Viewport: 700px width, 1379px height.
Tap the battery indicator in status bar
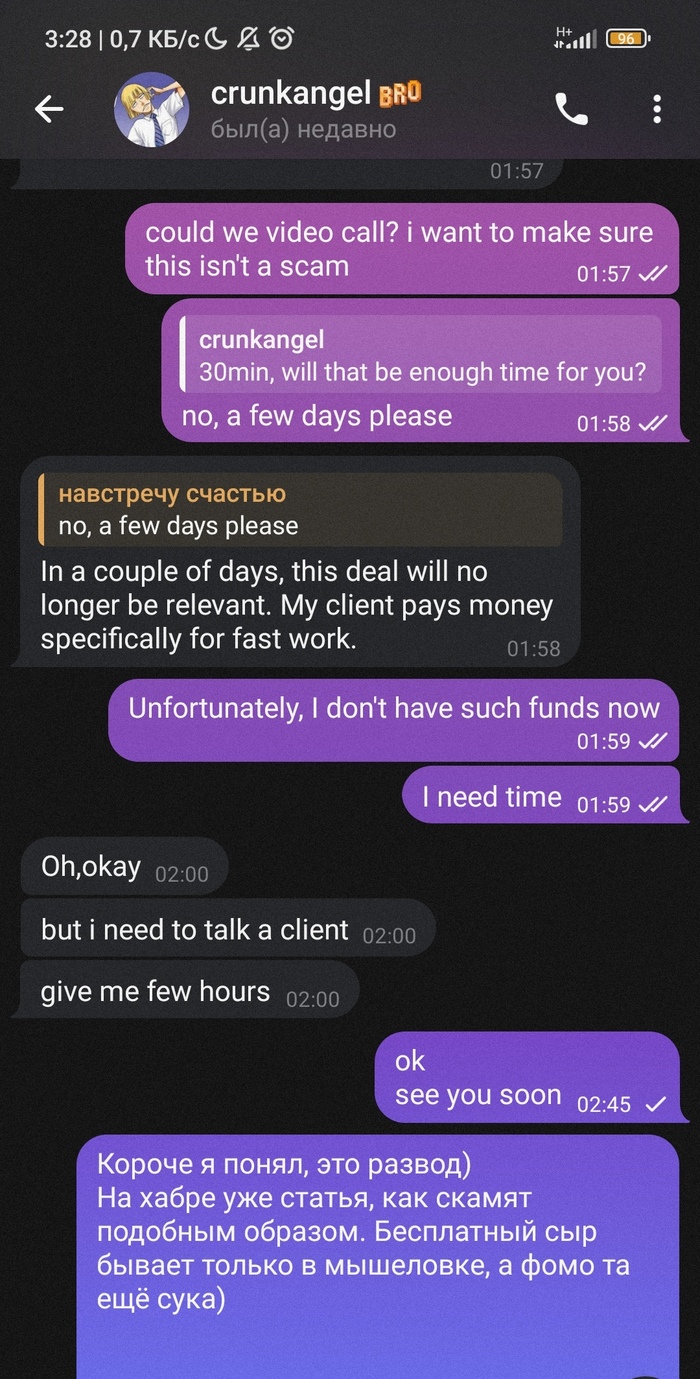click(x=628, y=39)
